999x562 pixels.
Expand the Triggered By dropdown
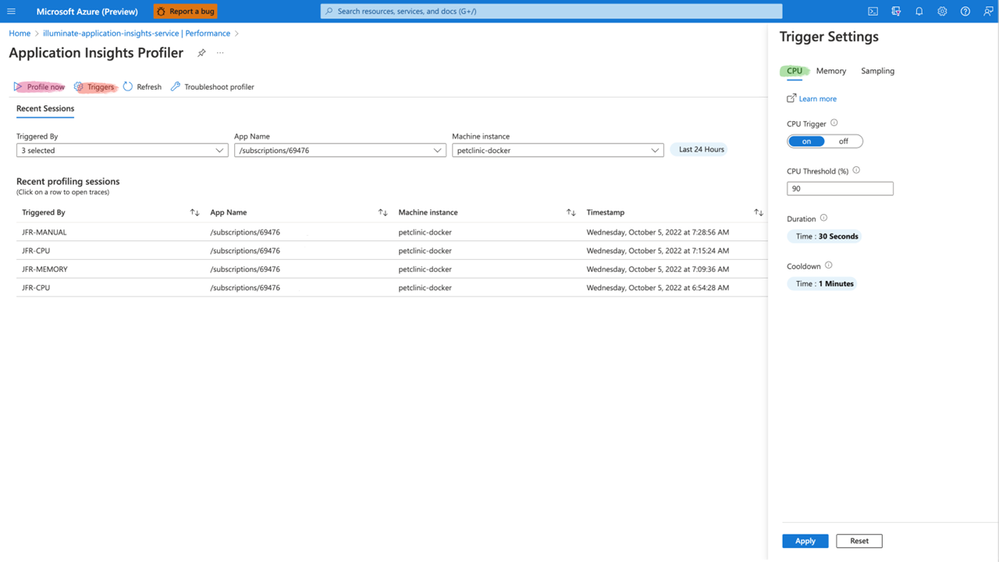pyautogui.click(x=122, y=150)
